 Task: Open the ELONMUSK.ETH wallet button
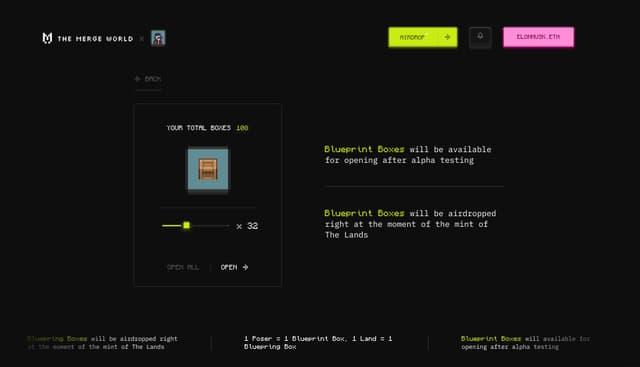(x=538, y=37)
